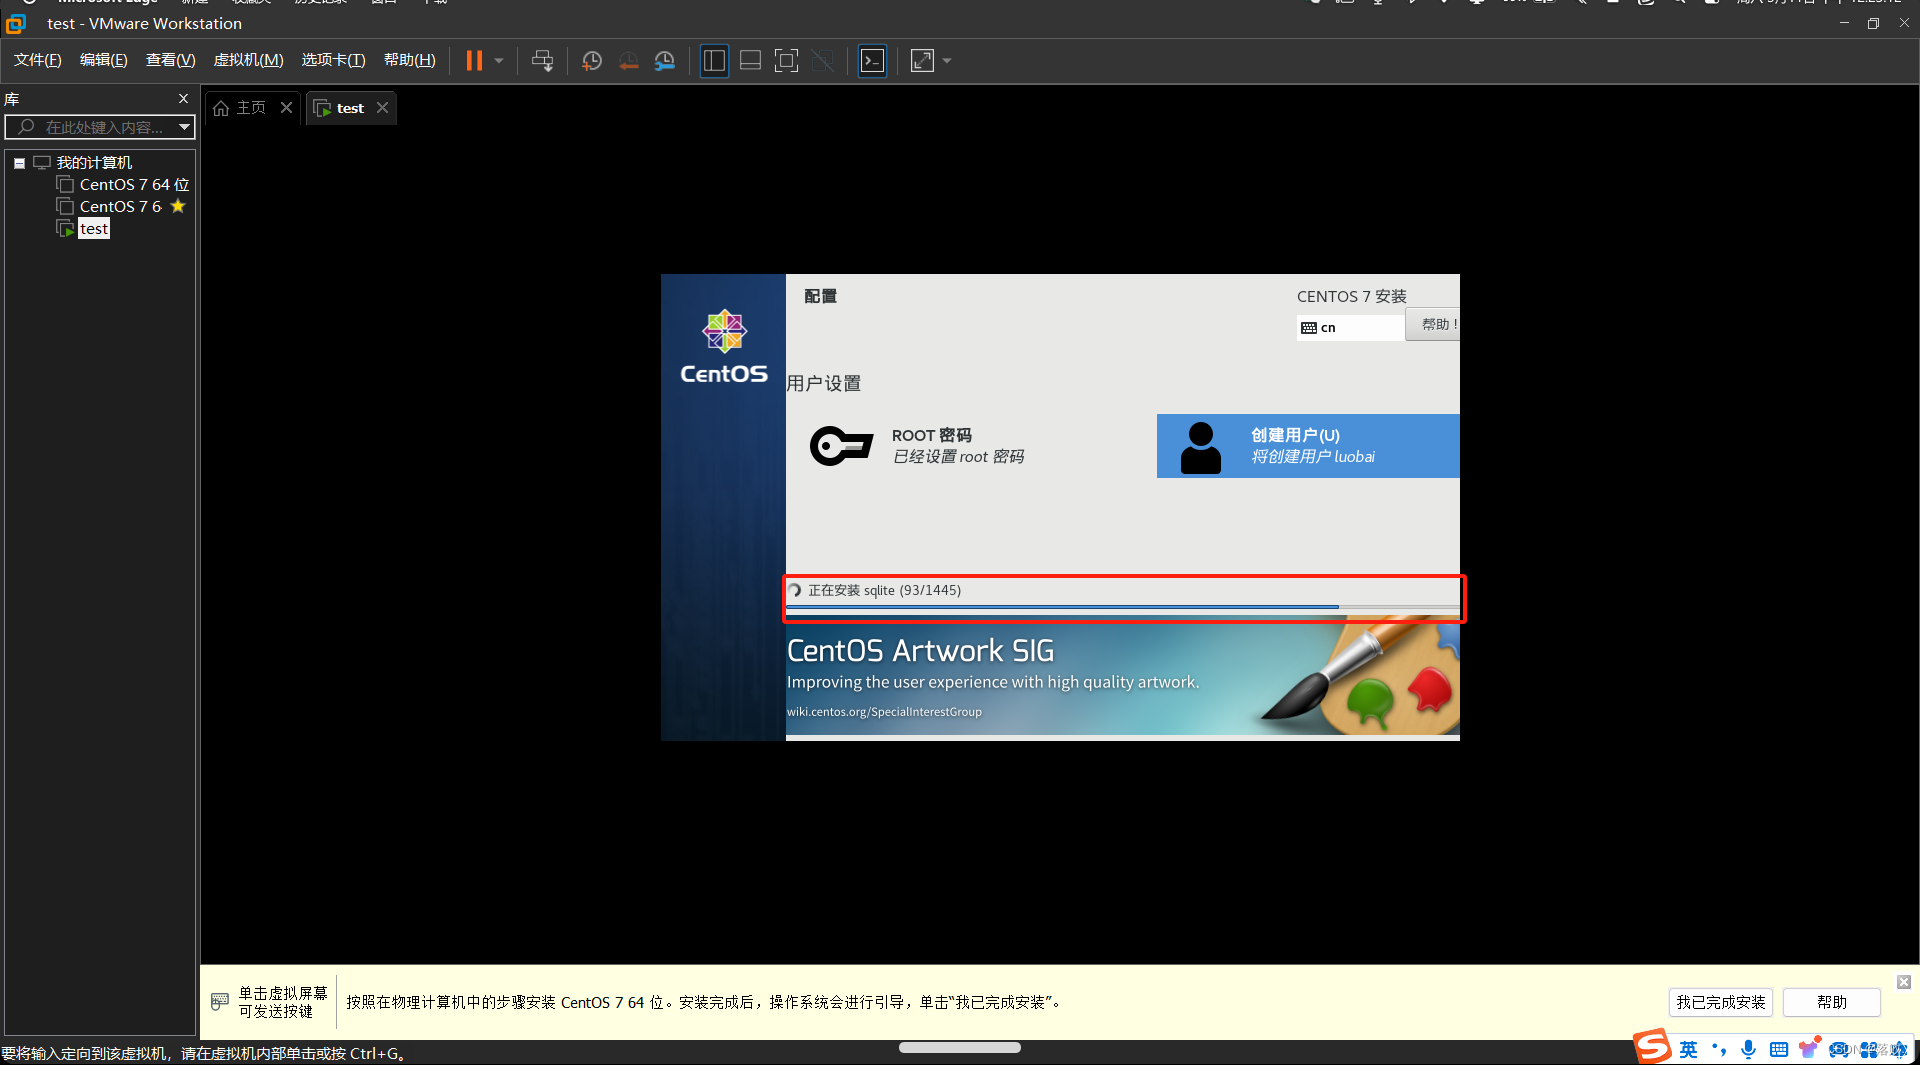Click the 正在安装 sqlite status text
This screenshot has width=1920, height=1065.
tap(884, 590)
